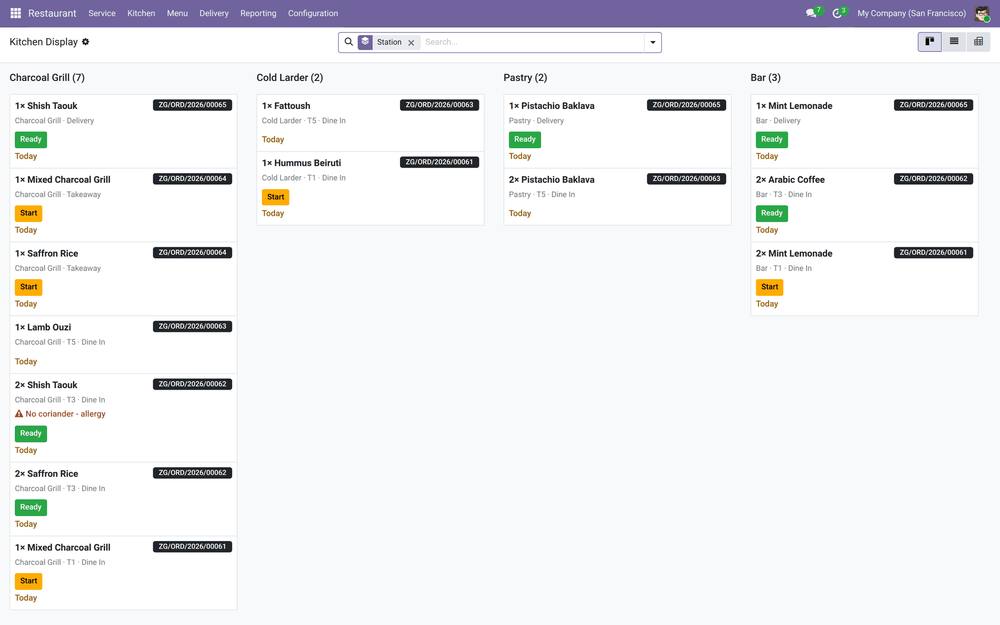
Task: Click Ready on 2× Shish Taouk card
Action: [31, 434]
